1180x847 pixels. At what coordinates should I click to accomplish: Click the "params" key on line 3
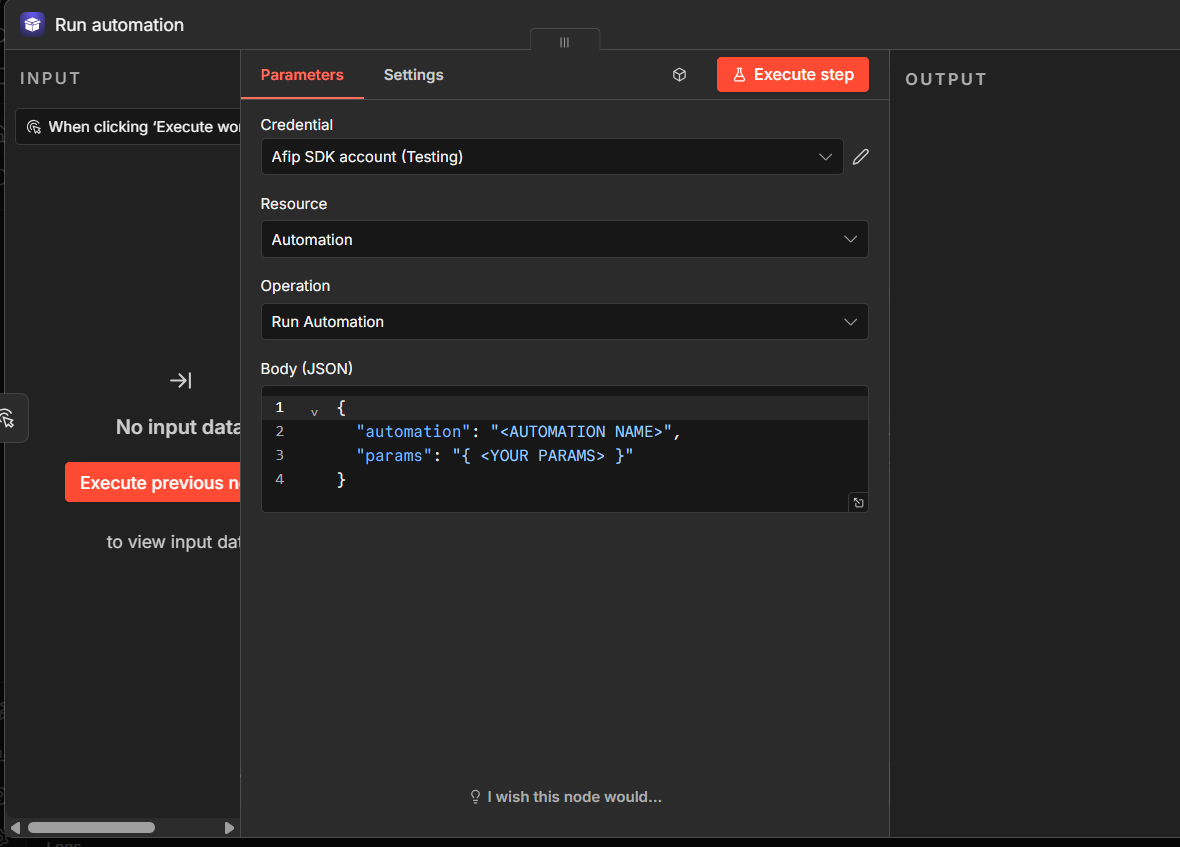coord(394,456)
